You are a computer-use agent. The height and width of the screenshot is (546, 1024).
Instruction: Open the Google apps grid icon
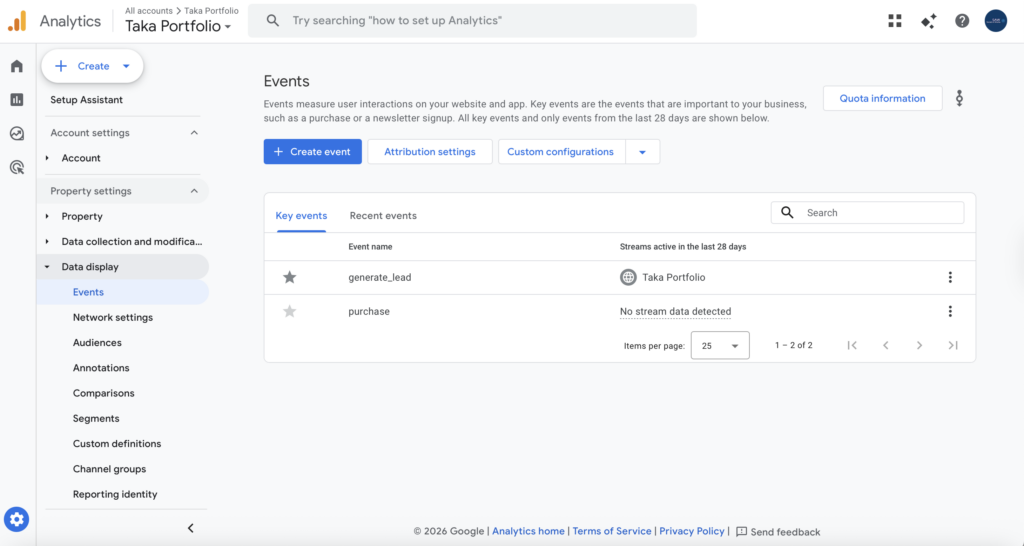coord(895,21)
